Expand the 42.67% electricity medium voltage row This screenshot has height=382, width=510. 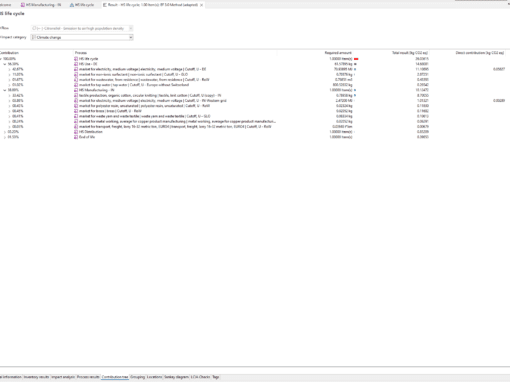click(9, 69)
